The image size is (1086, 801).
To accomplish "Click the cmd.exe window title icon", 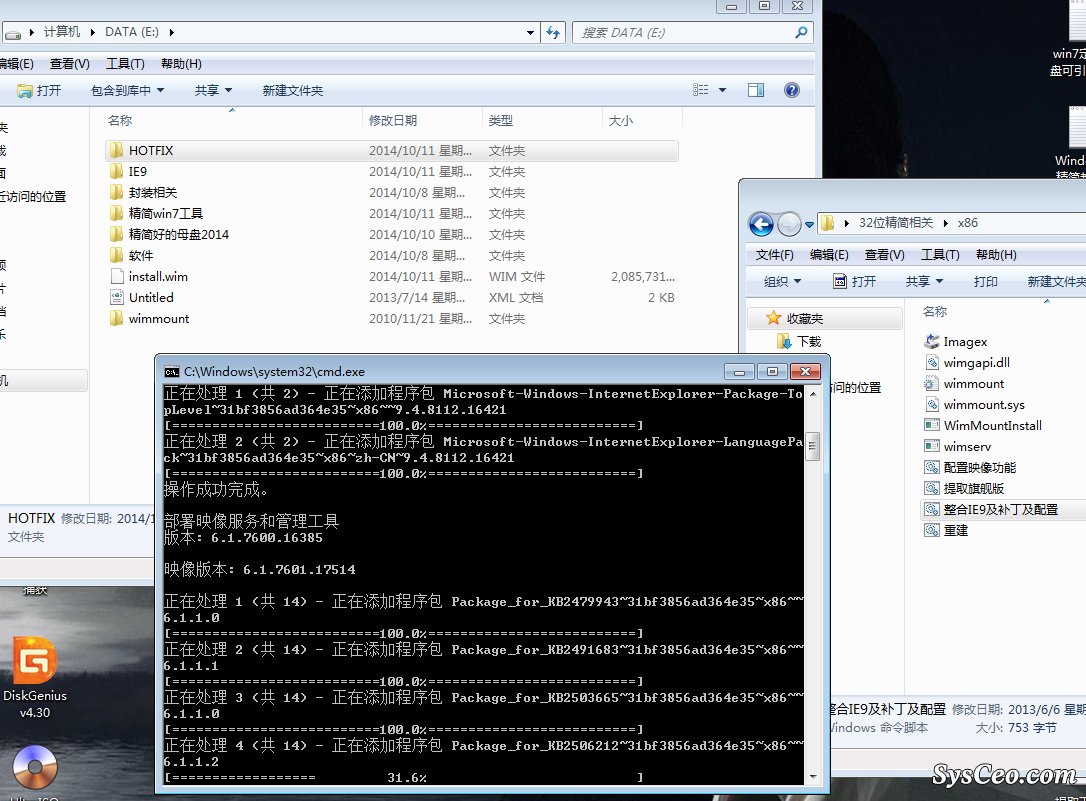I will [171, 372].
